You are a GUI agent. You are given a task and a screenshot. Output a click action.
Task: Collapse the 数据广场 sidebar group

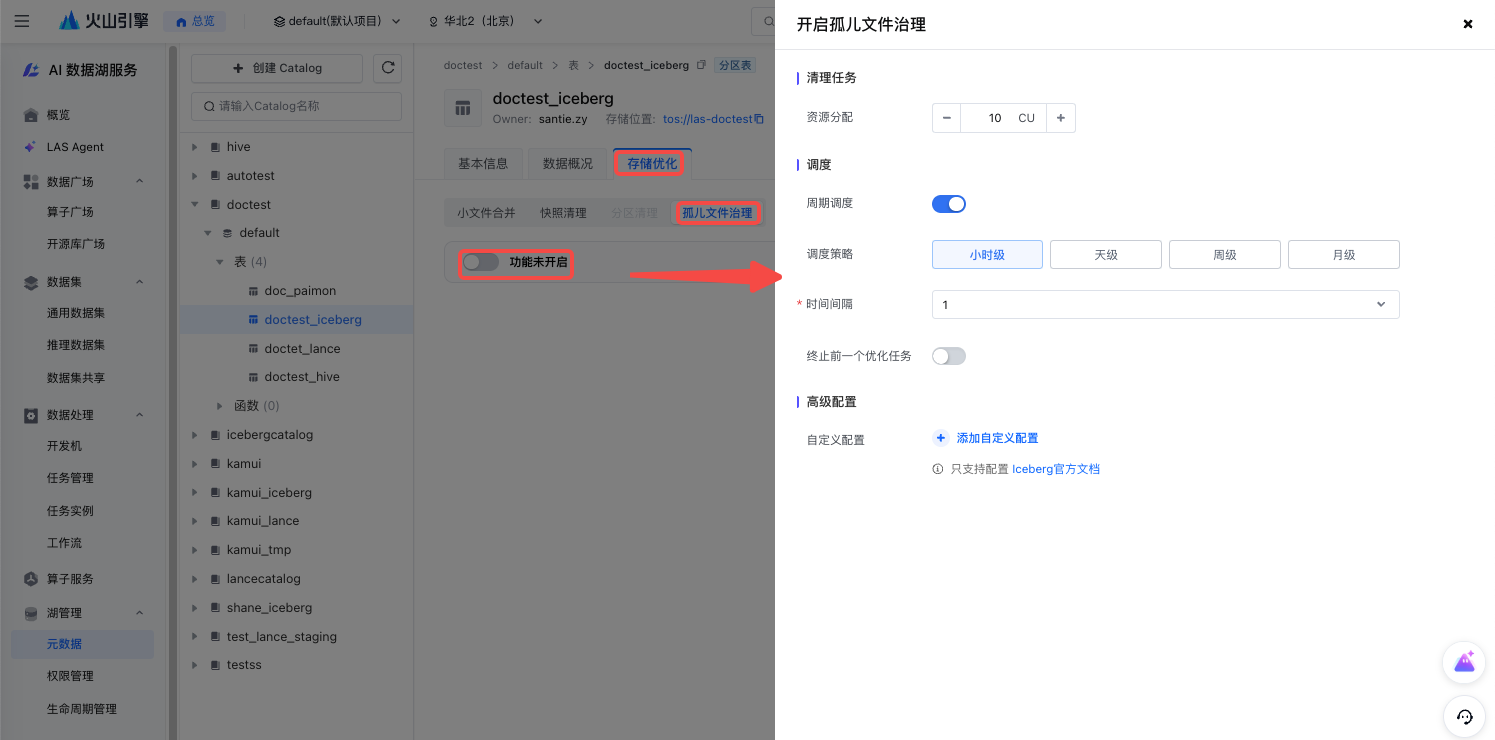[x=139, y=181]
